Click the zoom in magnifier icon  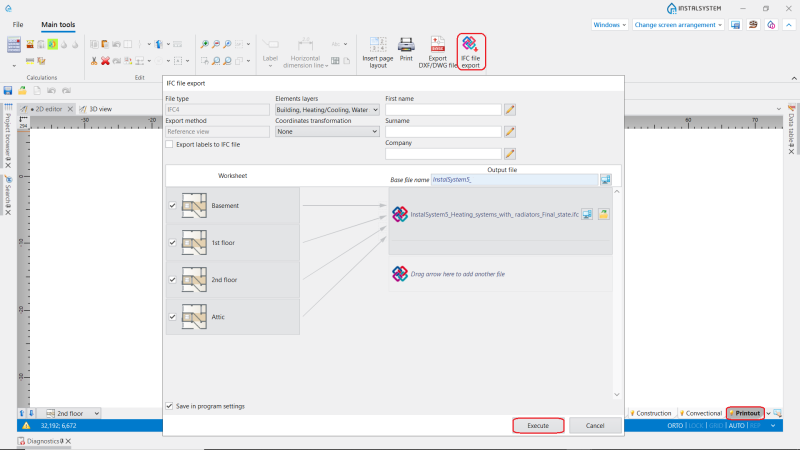(205, 44)
